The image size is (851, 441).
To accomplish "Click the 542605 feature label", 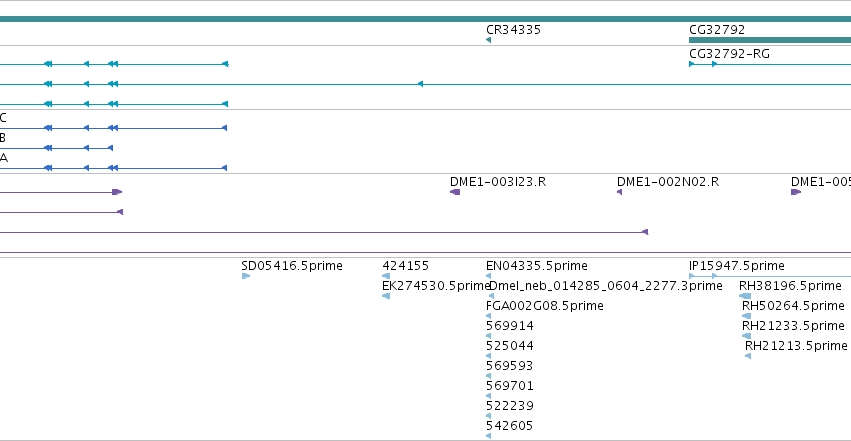I will coord(510,426).
